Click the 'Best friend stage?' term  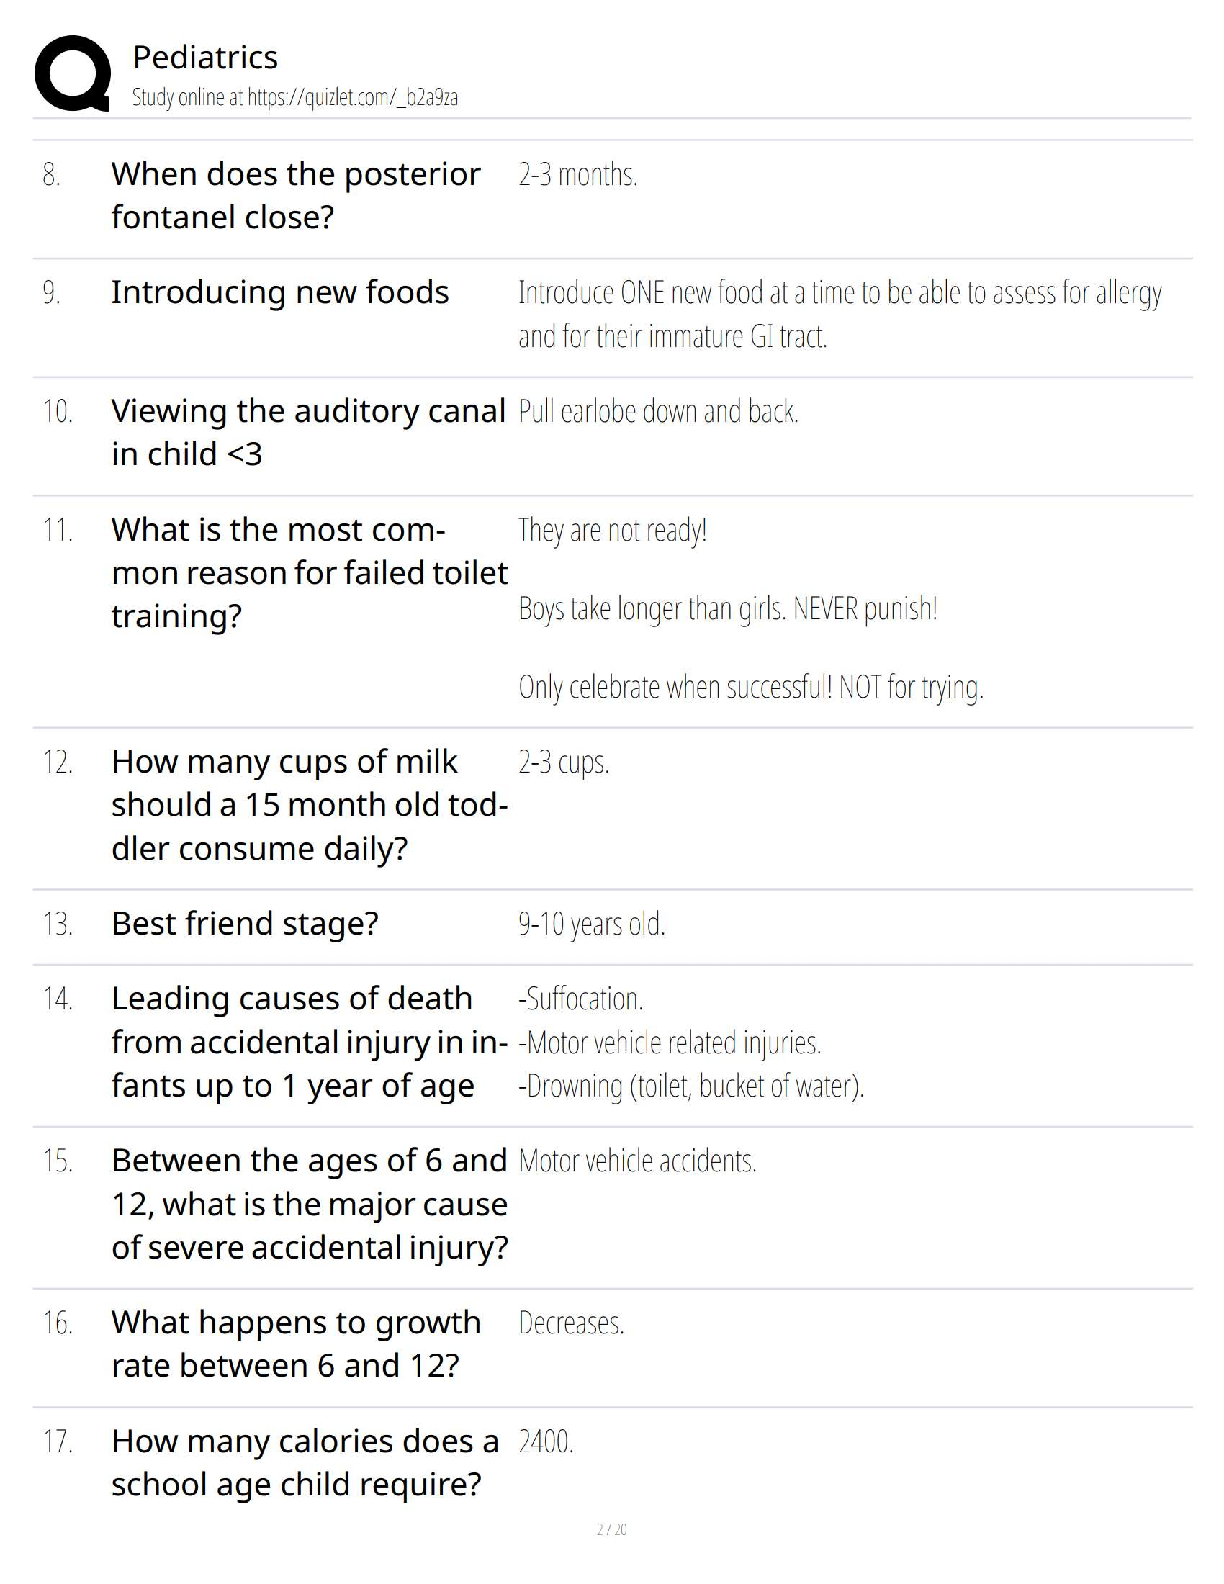tap(245, 923)
